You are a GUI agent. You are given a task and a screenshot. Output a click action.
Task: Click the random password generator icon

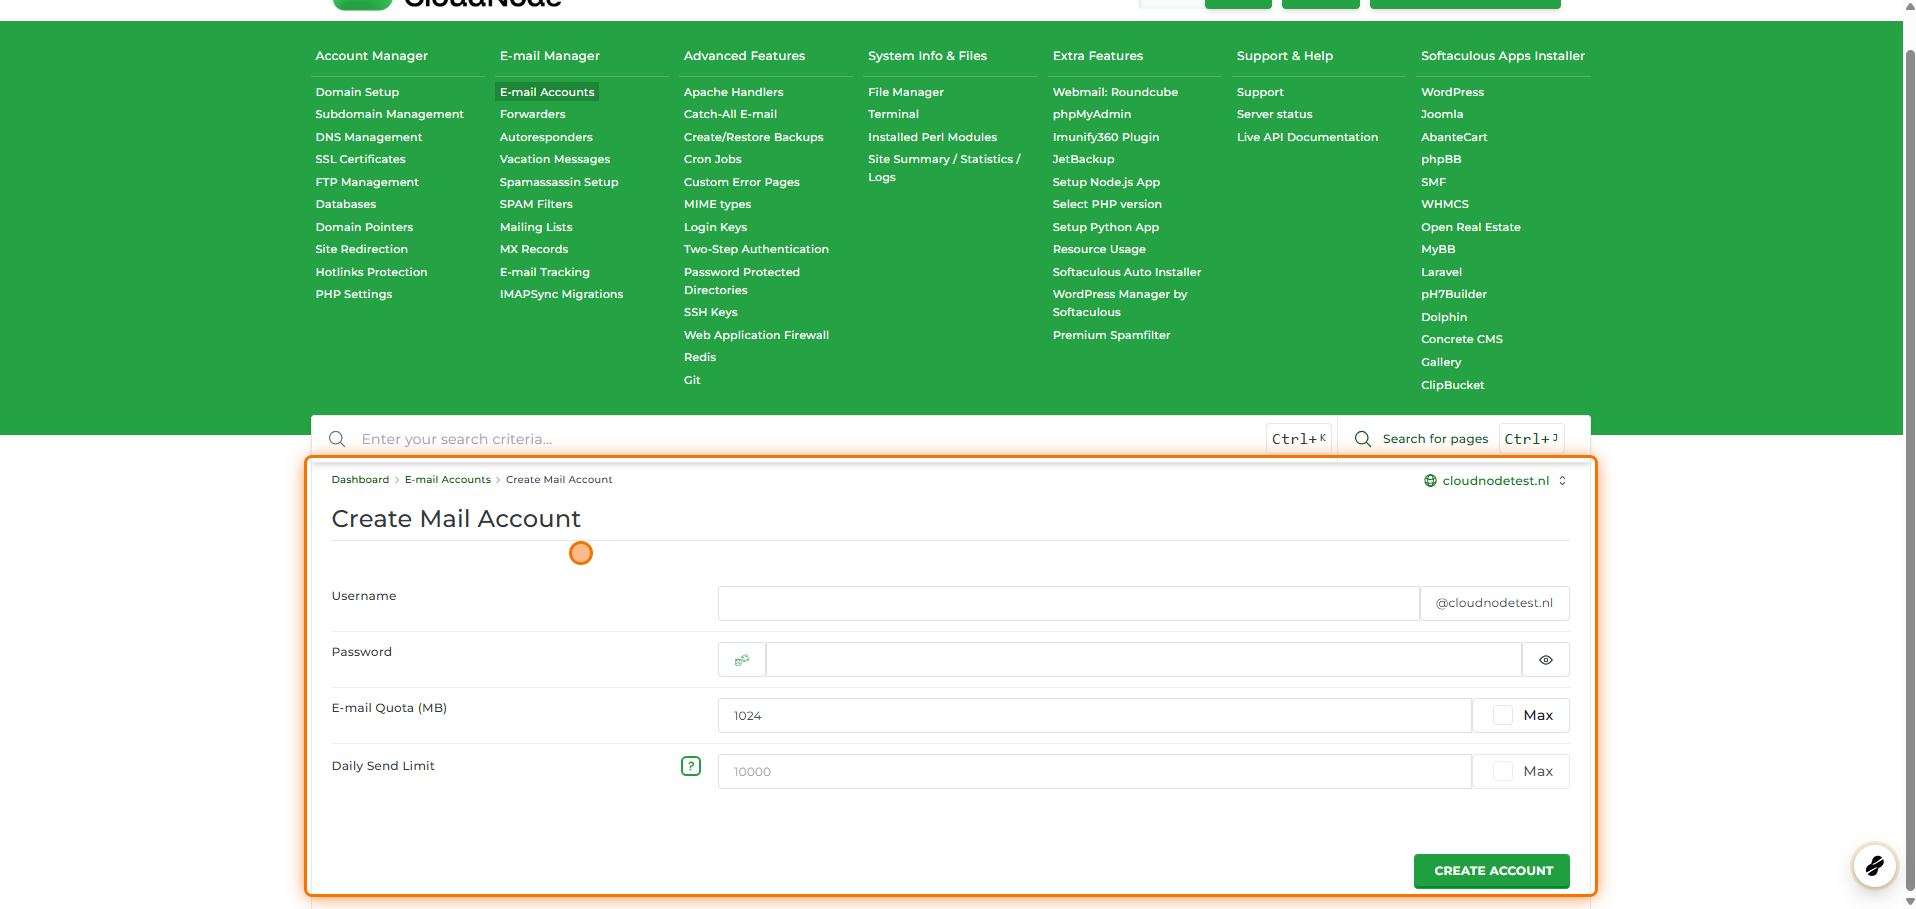click(742, 660)
